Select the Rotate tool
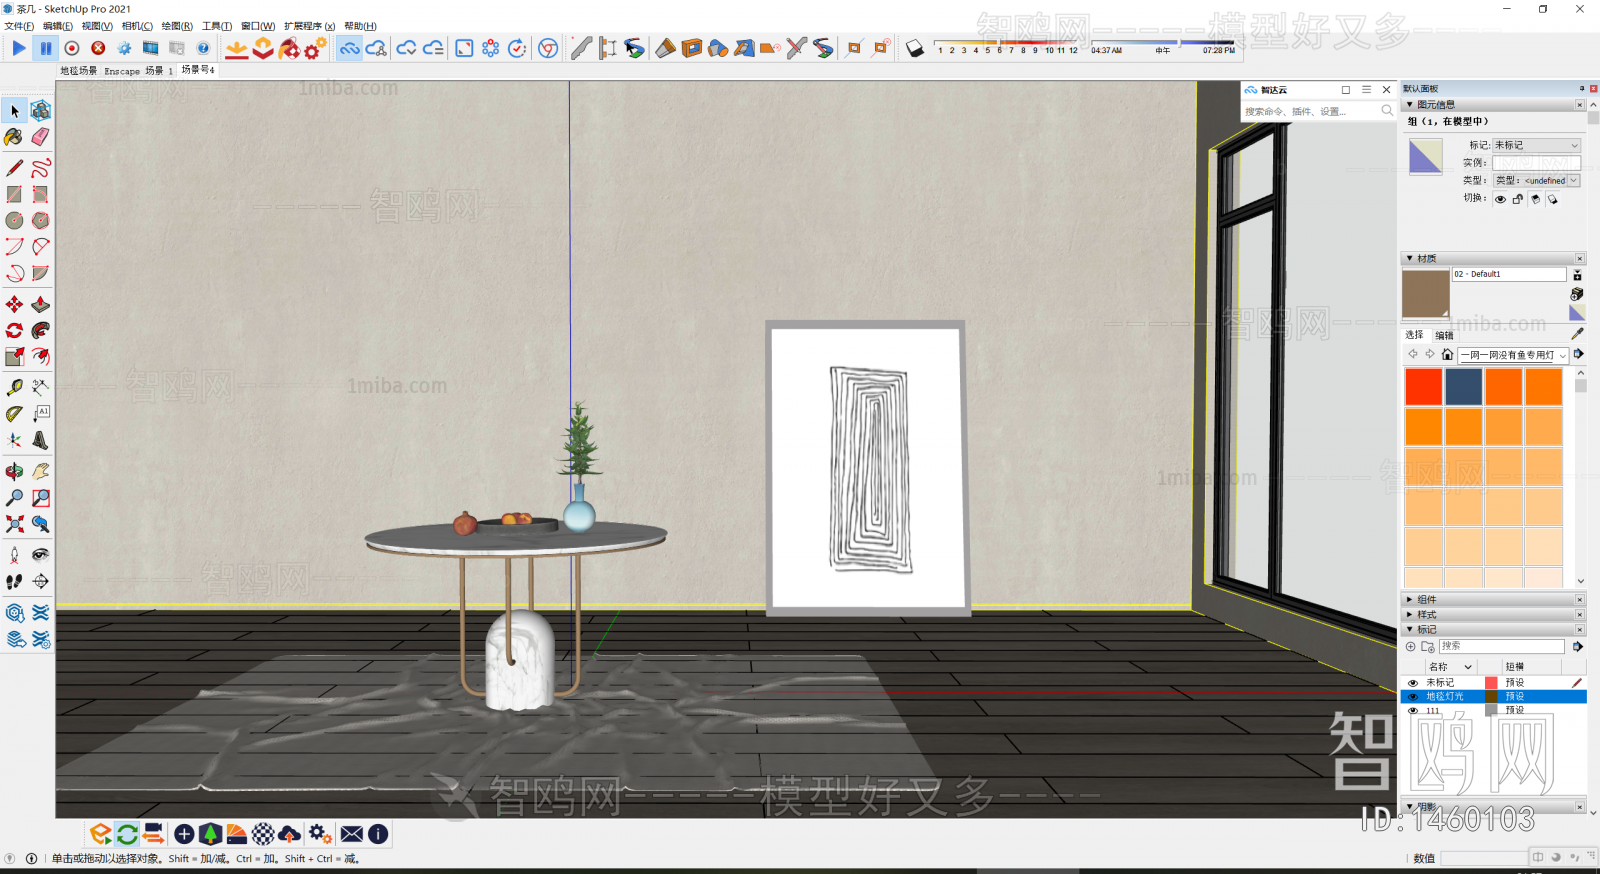 click(14, 330)
